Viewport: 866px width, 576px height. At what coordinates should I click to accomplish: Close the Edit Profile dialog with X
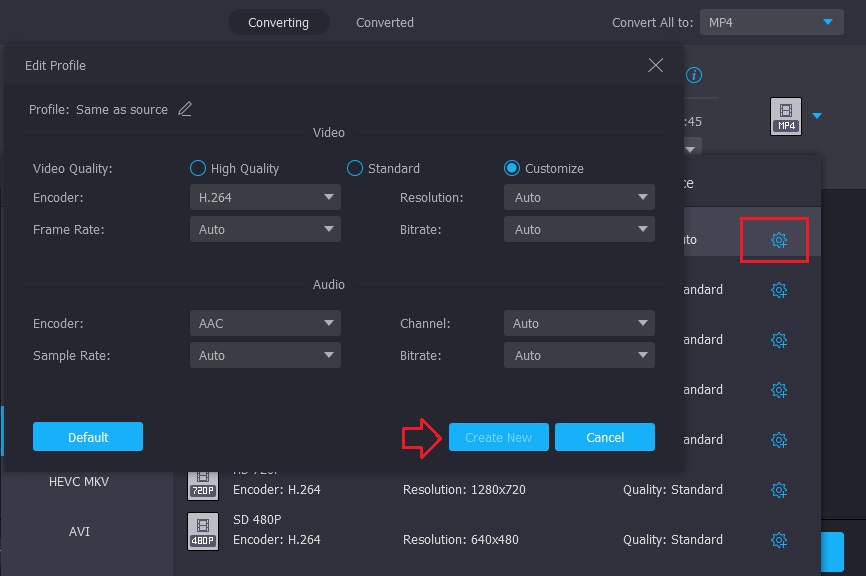pyautogui.click(x=655, y=65)
